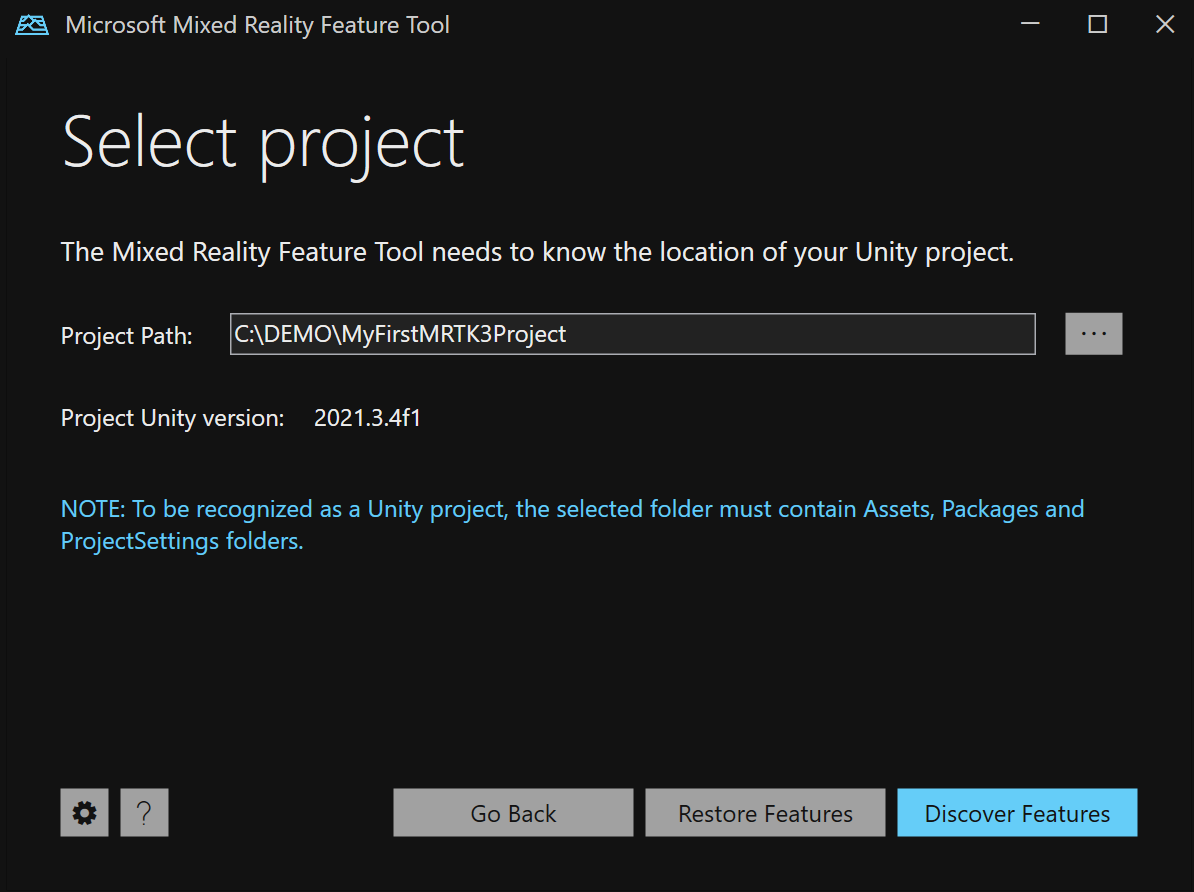1194x892 pixels.
Task: Click the maximize icon in the title bar
Action: pyautogui.click(x=1097, y=24)
